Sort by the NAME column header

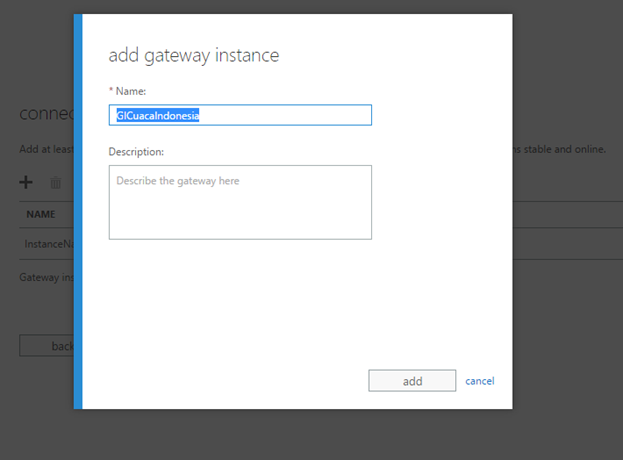coord(41,214)
